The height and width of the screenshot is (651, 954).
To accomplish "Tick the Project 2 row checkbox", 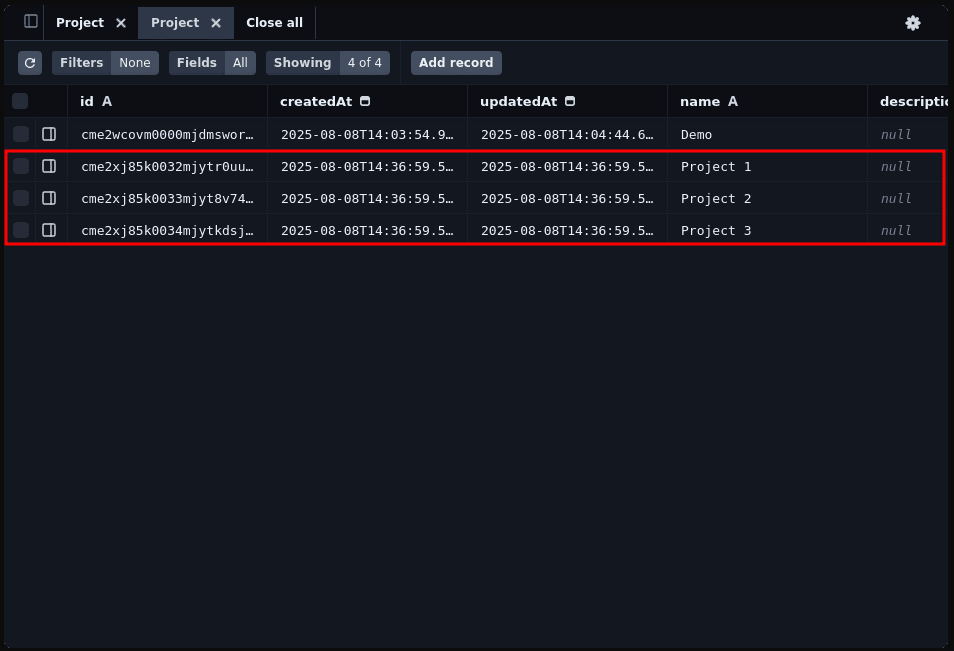I will point(21,198).
